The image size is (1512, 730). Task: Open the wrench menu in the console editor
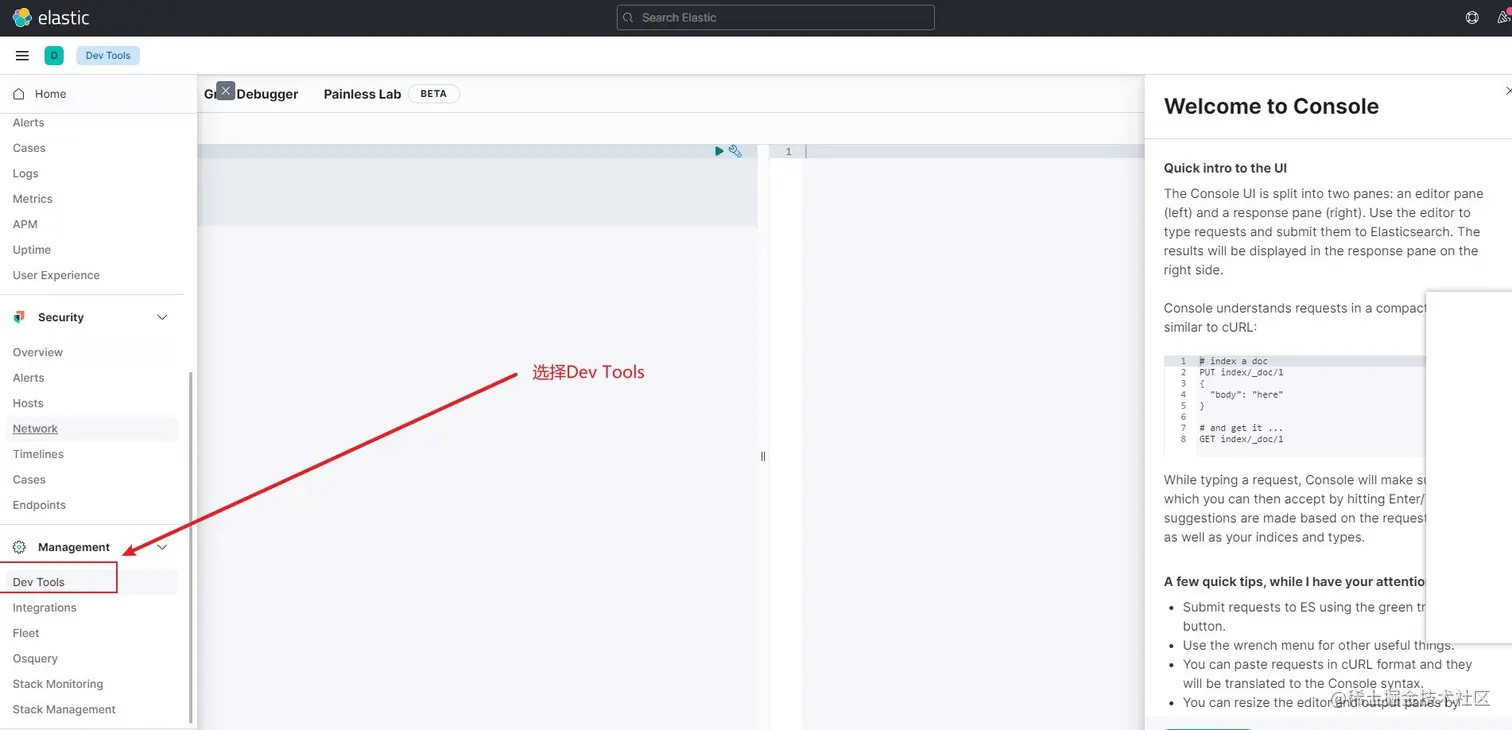pos(736,151)
